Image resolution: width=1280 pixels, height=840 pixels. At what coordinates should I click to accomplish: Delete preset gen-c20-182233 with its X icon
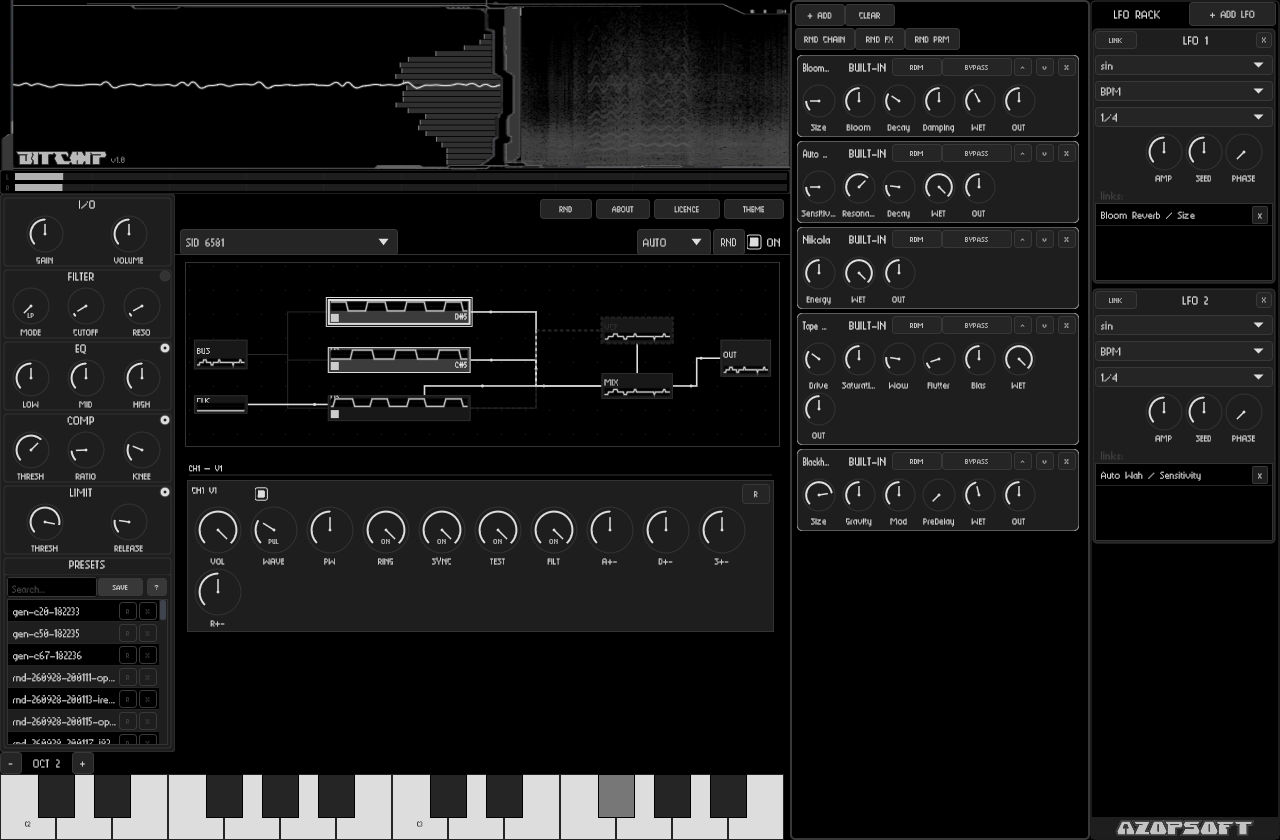[x=148, y=611]
